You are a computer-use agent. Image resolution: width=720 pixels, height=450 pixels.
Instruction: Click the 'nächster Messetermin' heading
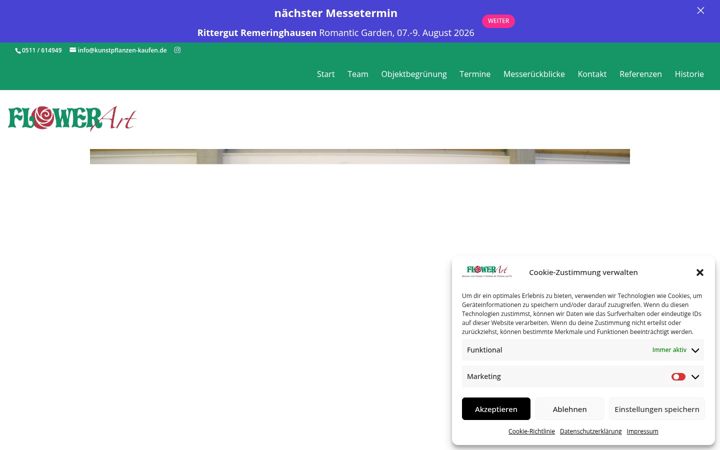coord(336,13)
